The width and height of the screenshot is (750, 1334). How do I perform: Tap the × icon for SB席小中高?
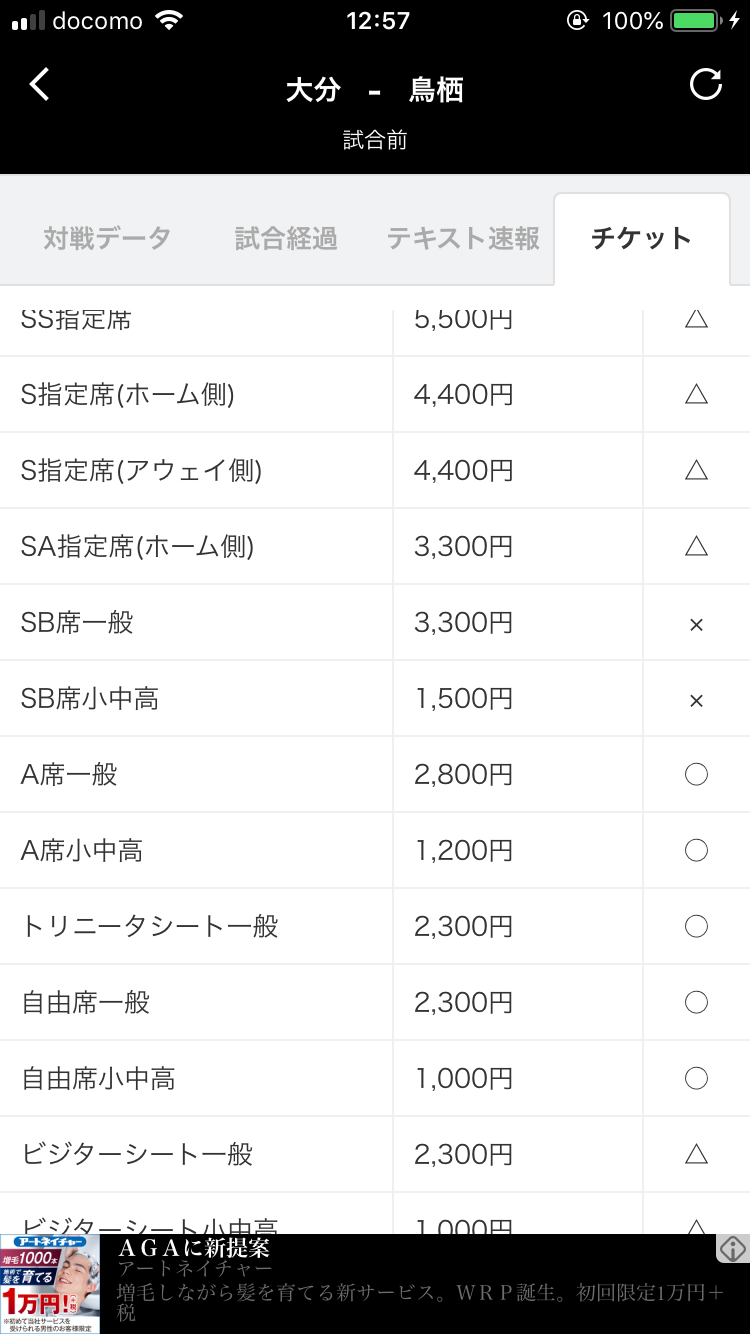(x=697, y=700)
